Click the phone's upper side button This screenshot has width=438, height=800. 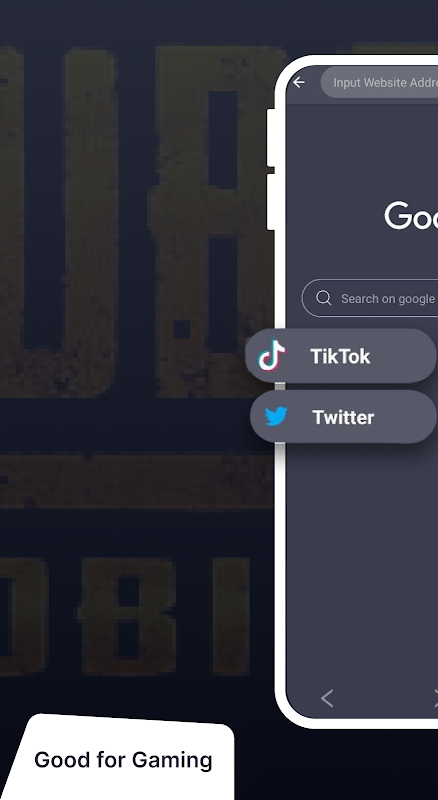click(x=271, y=137)
